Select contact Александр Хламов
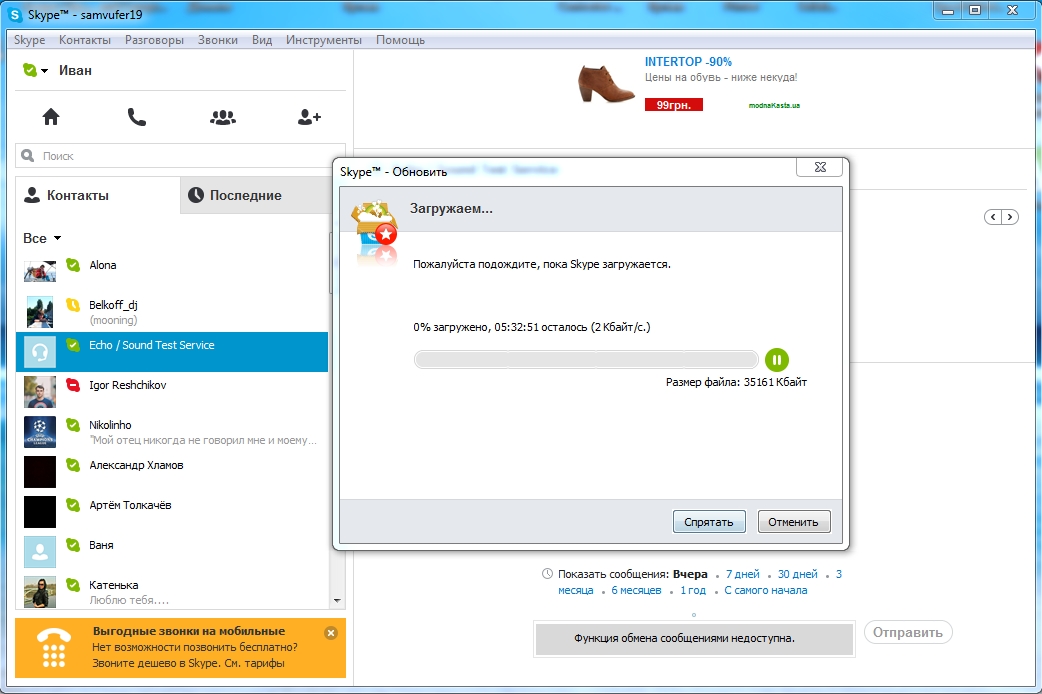1042x694 pixels. [x=172, y=471]
